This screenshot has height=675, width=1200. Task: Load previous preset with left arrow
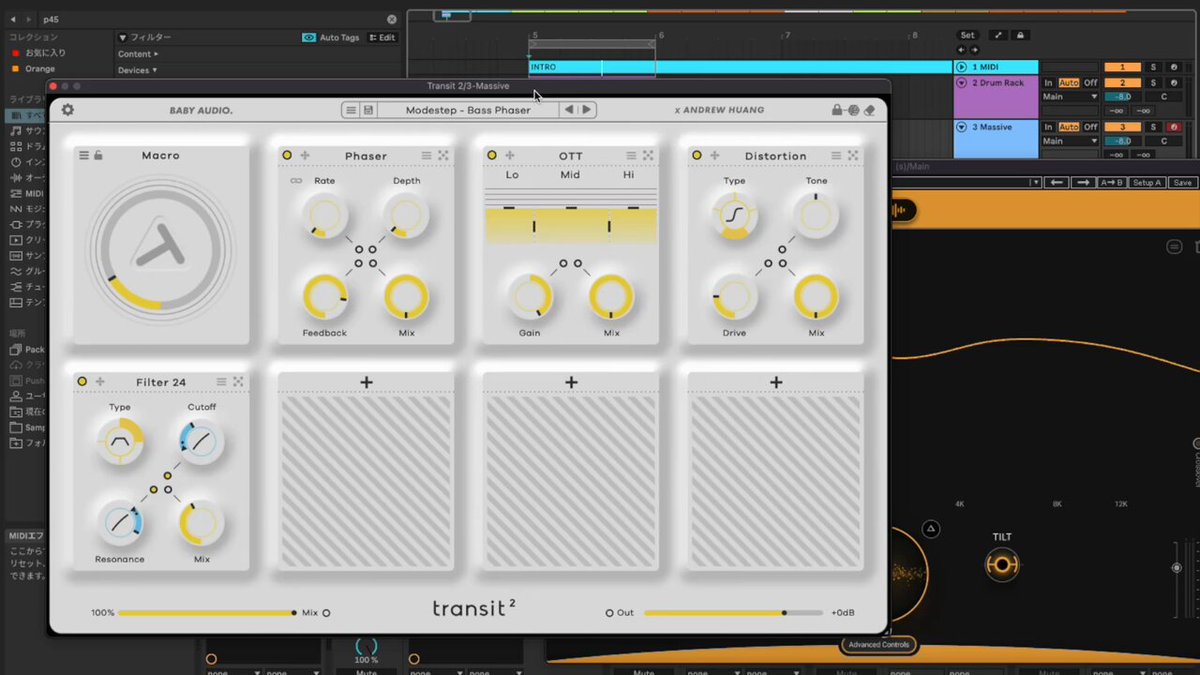click(x=569, y=110)
